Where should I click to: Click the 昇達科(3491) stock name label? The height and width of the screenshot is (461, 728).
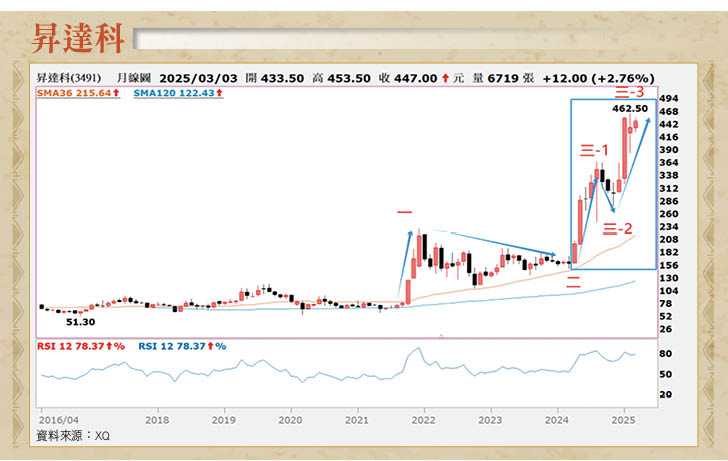[72, 78]
